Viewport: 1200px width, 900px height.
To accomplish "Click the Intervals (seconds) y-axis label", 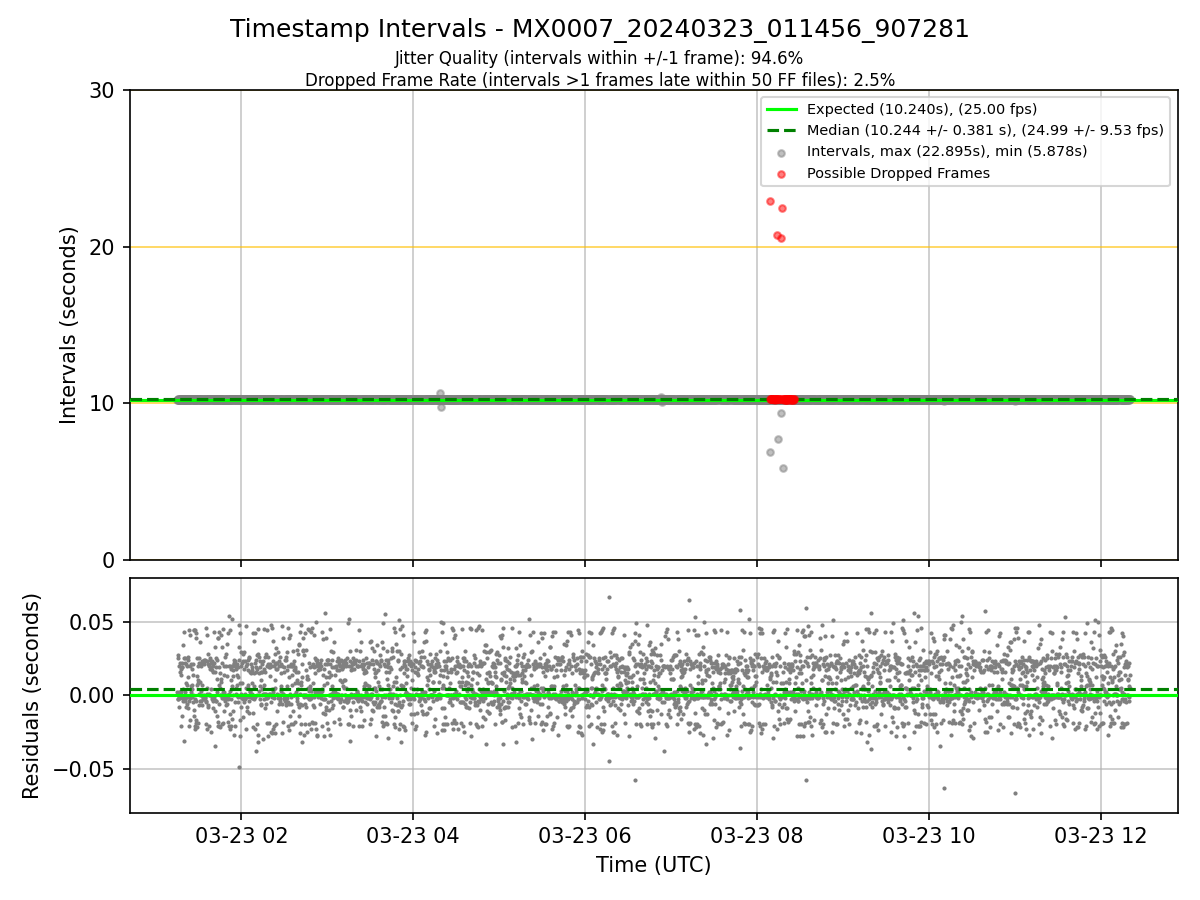I will [69, 325].
